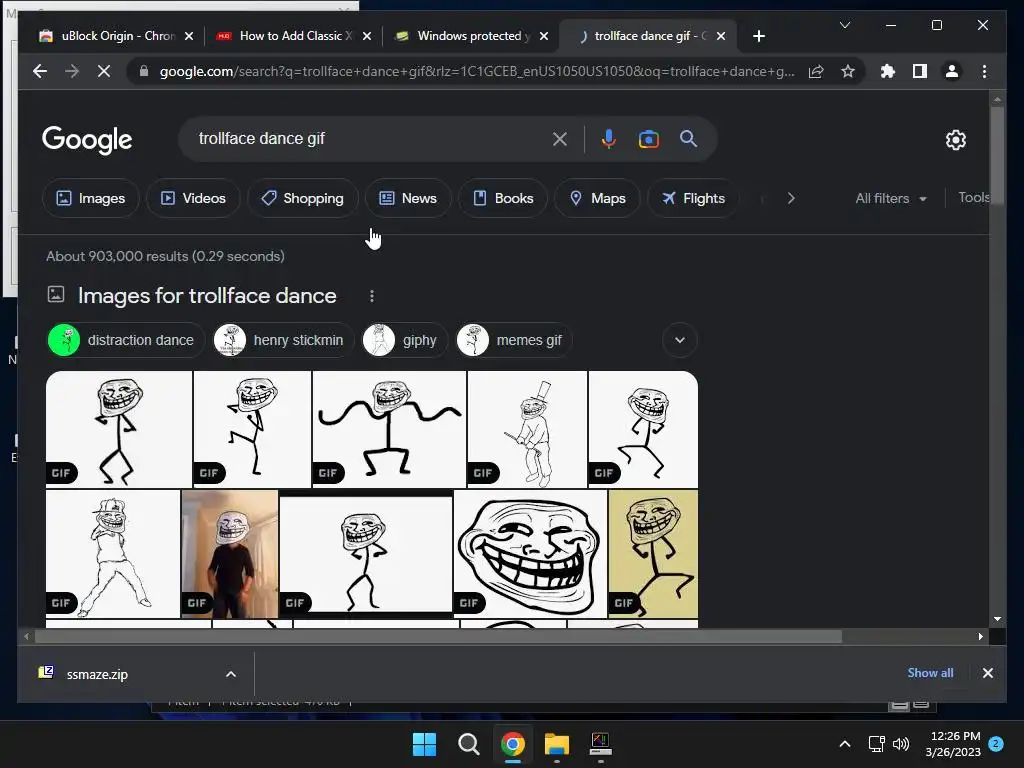Close the Windows protected tab

[543, 36]
